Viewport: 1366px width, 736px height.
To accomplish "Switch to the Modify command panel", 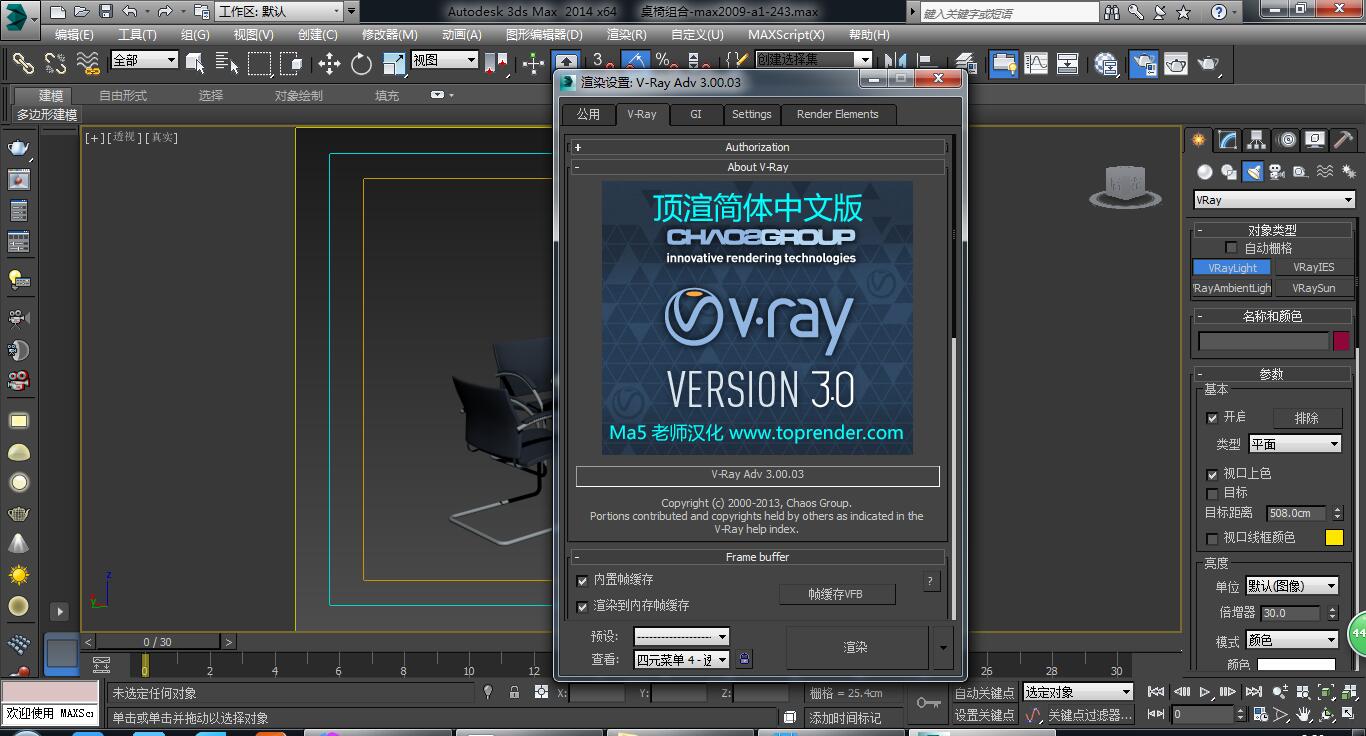I will click(1227, 140).
